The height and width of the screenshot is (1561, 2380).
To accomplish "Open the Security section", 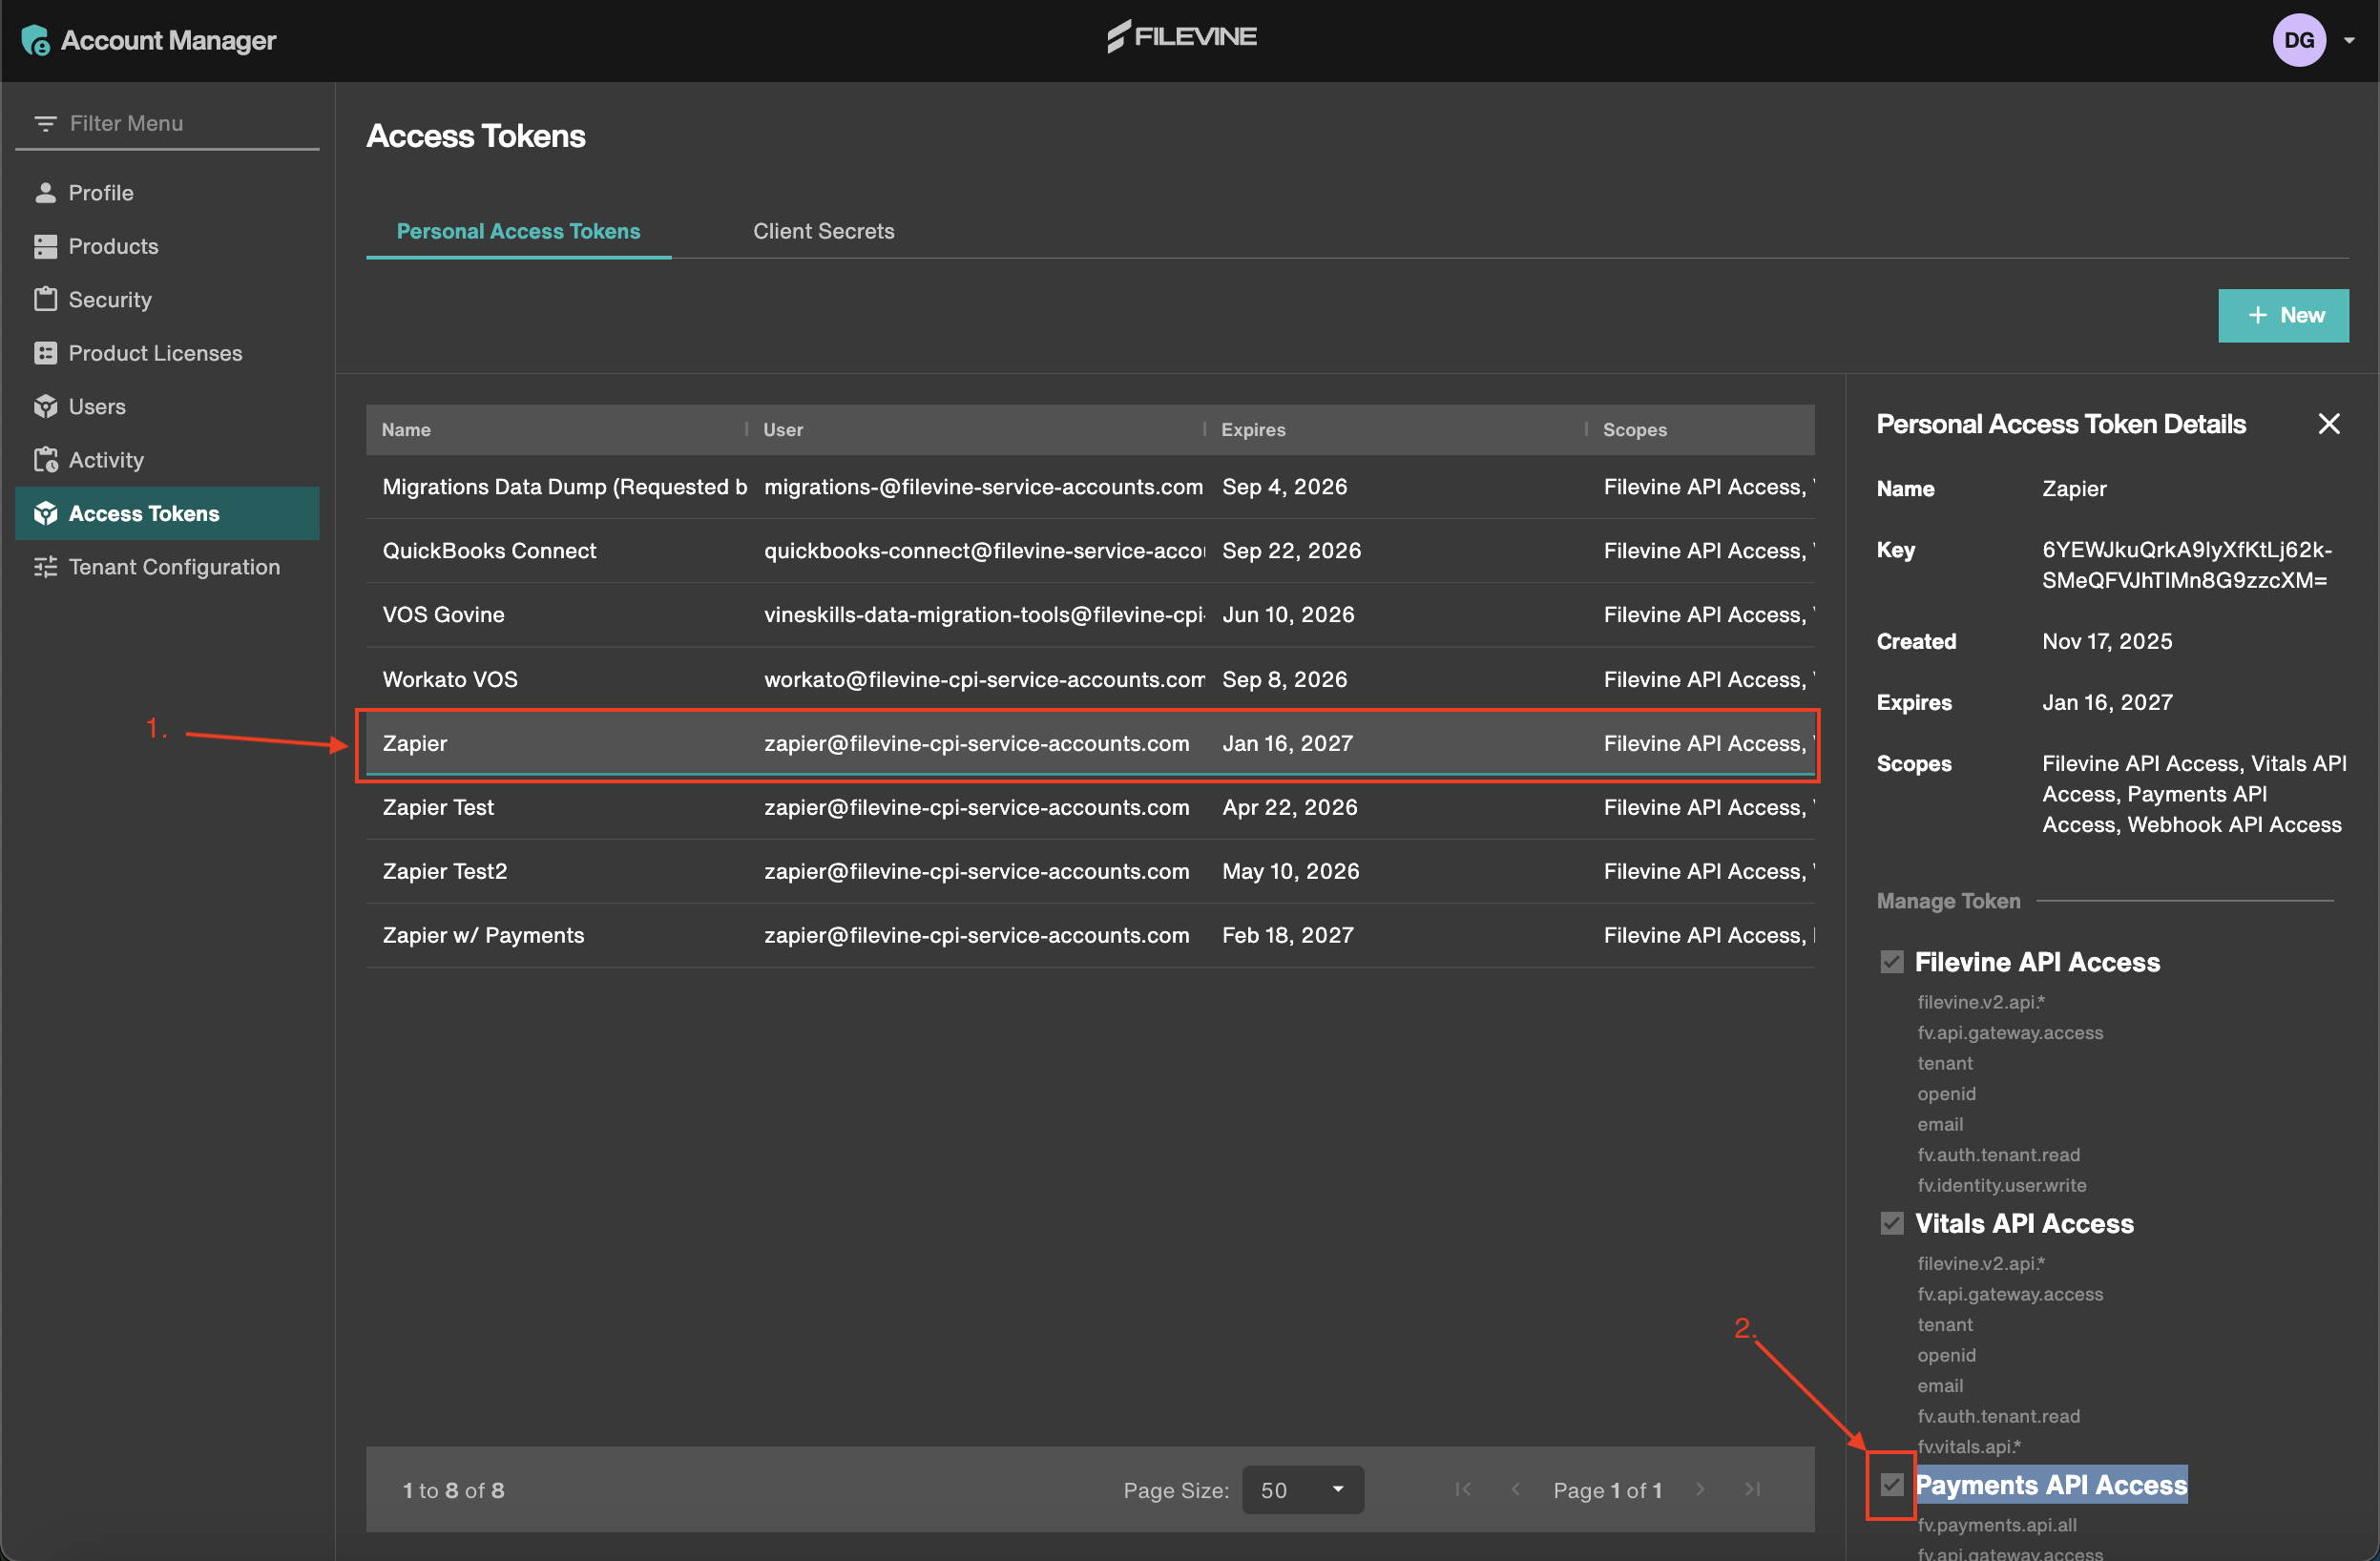I will coord(167,299).
